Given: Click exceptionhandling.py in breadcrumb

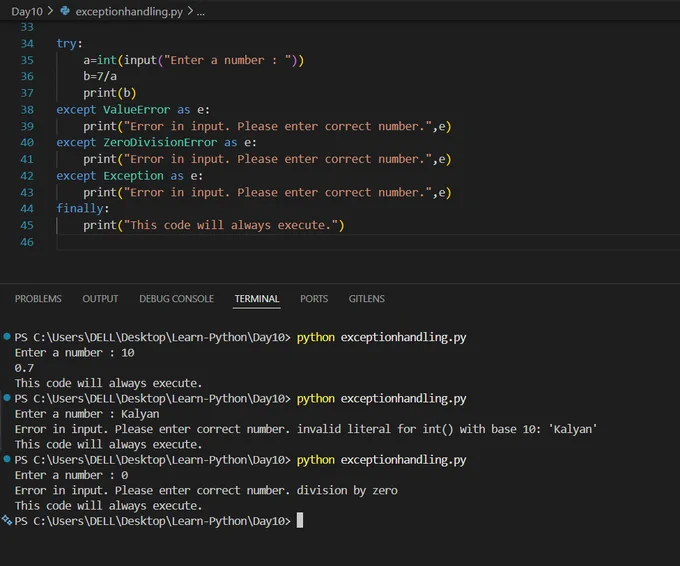Looking at the screenshot, I should pyautogui.click(x=129, y=11).
